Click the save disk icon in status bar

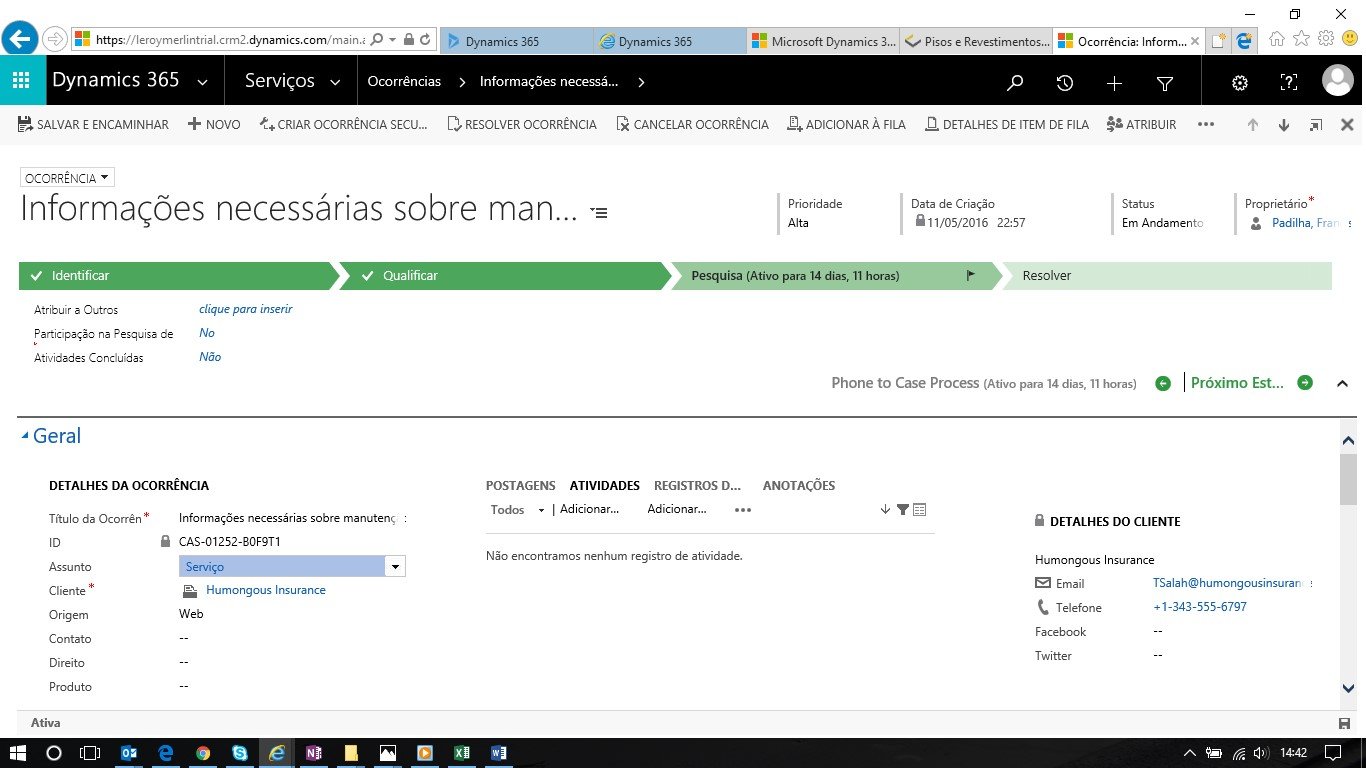(1344, 723)
